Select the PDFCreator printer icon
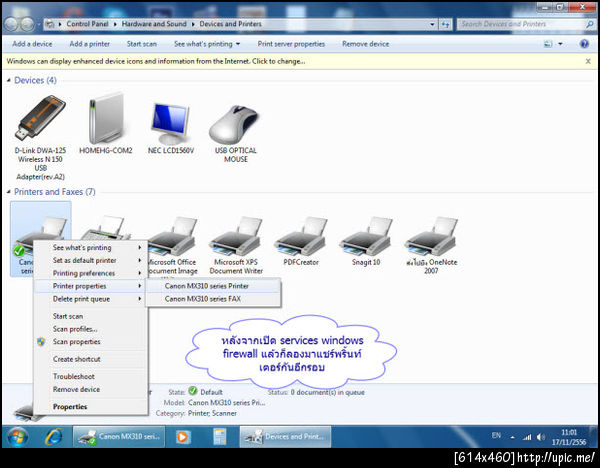Image resolution: width=600 pixels, height=468 pixels. tap(301, 241)
